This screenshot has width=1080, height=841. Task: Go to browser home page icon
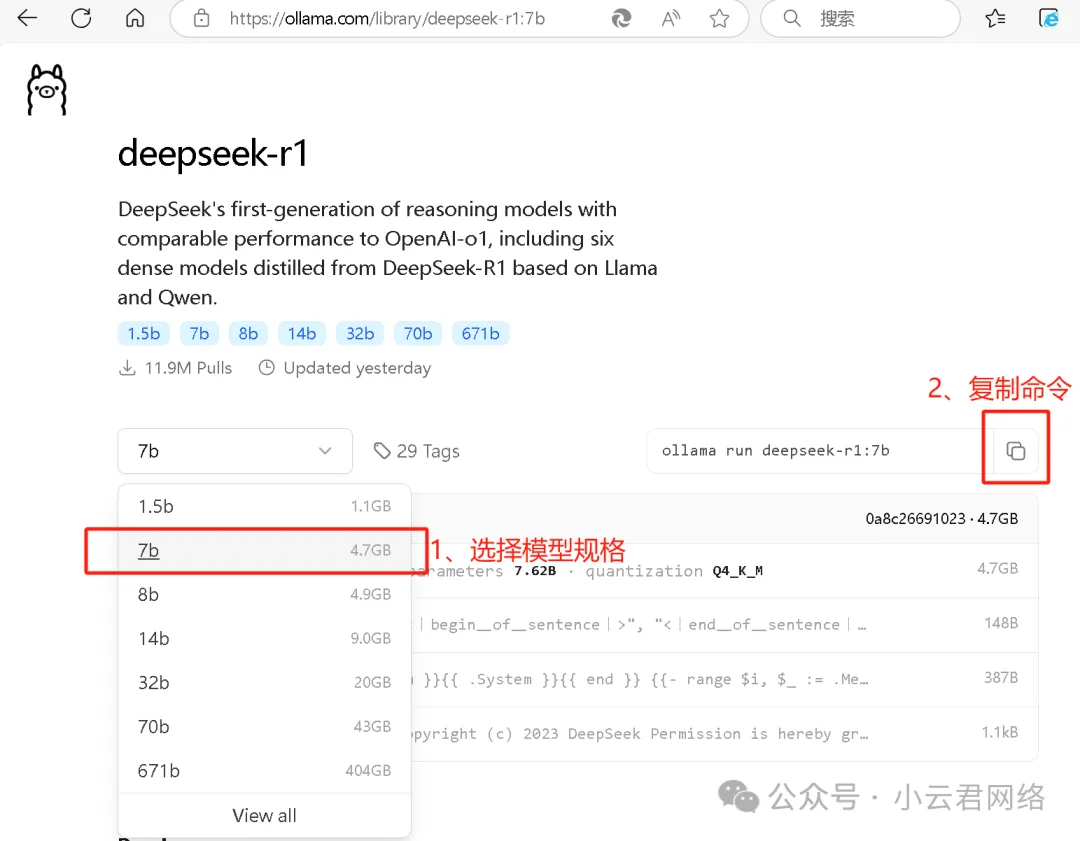(x=135, y=18)
